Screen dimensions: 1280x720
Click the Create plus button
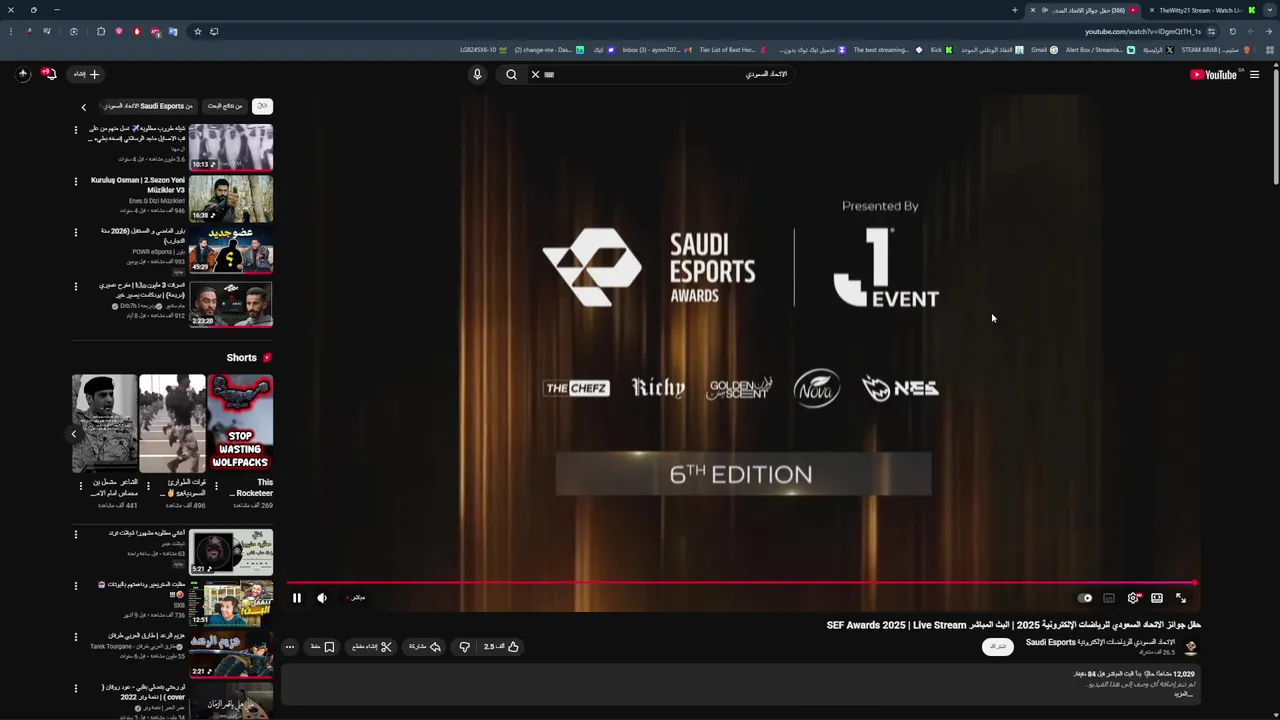point(86,74)
